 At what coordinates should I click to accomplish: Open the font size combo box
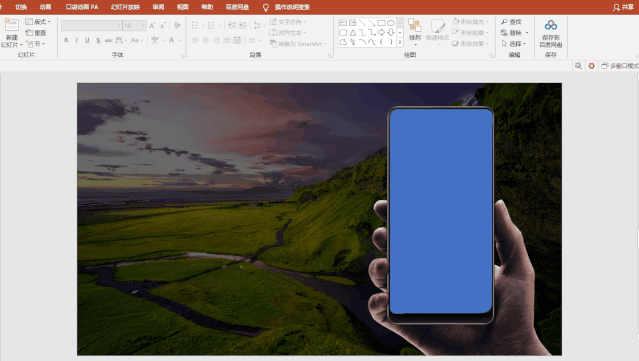tap(134, 26)
